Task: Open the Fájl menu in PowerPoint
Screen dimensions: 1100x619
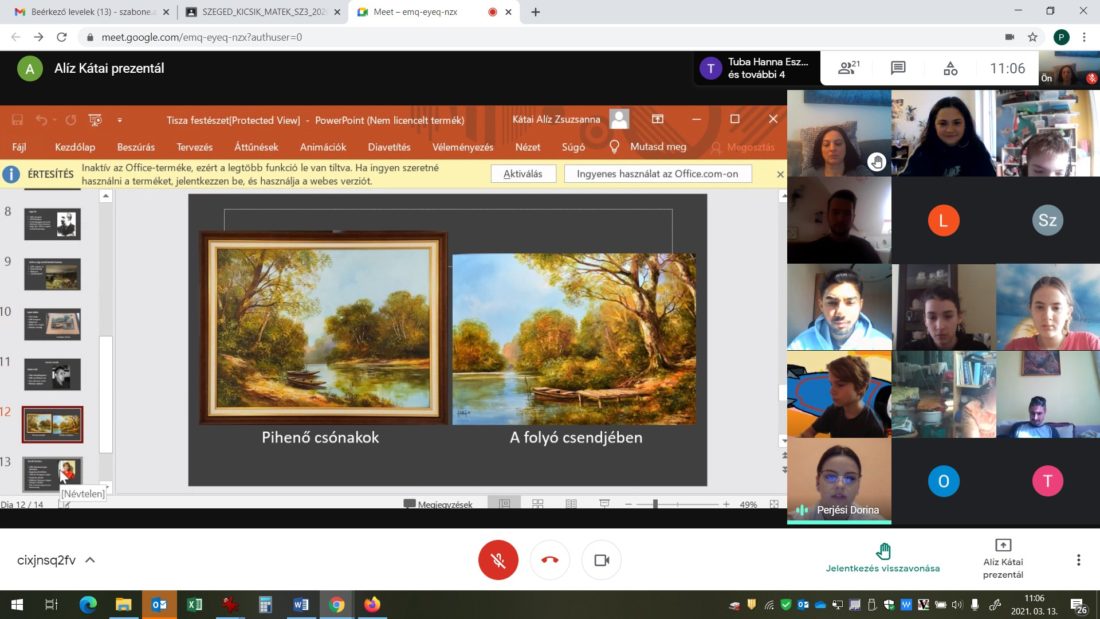Action: 19,147
